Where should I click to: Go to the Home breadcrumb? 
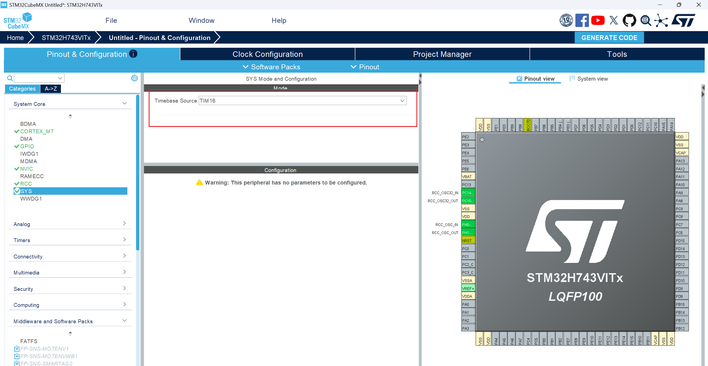pos(15,37)
